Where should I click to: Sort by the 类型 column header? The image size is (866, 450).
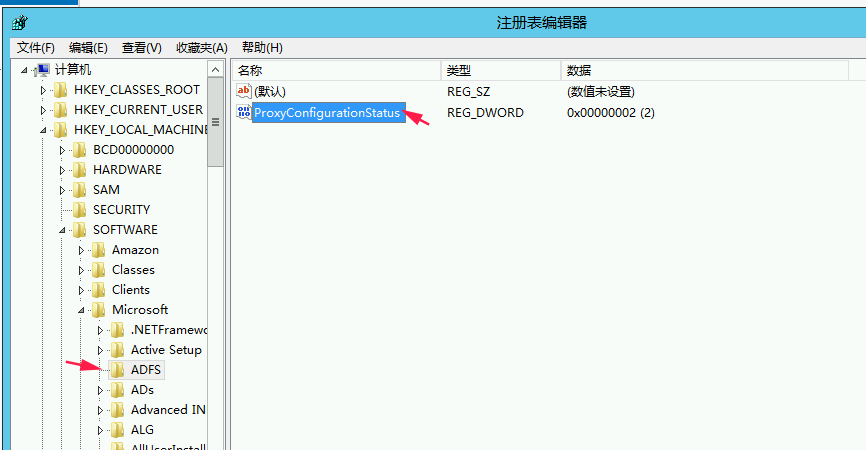[501, 71]
